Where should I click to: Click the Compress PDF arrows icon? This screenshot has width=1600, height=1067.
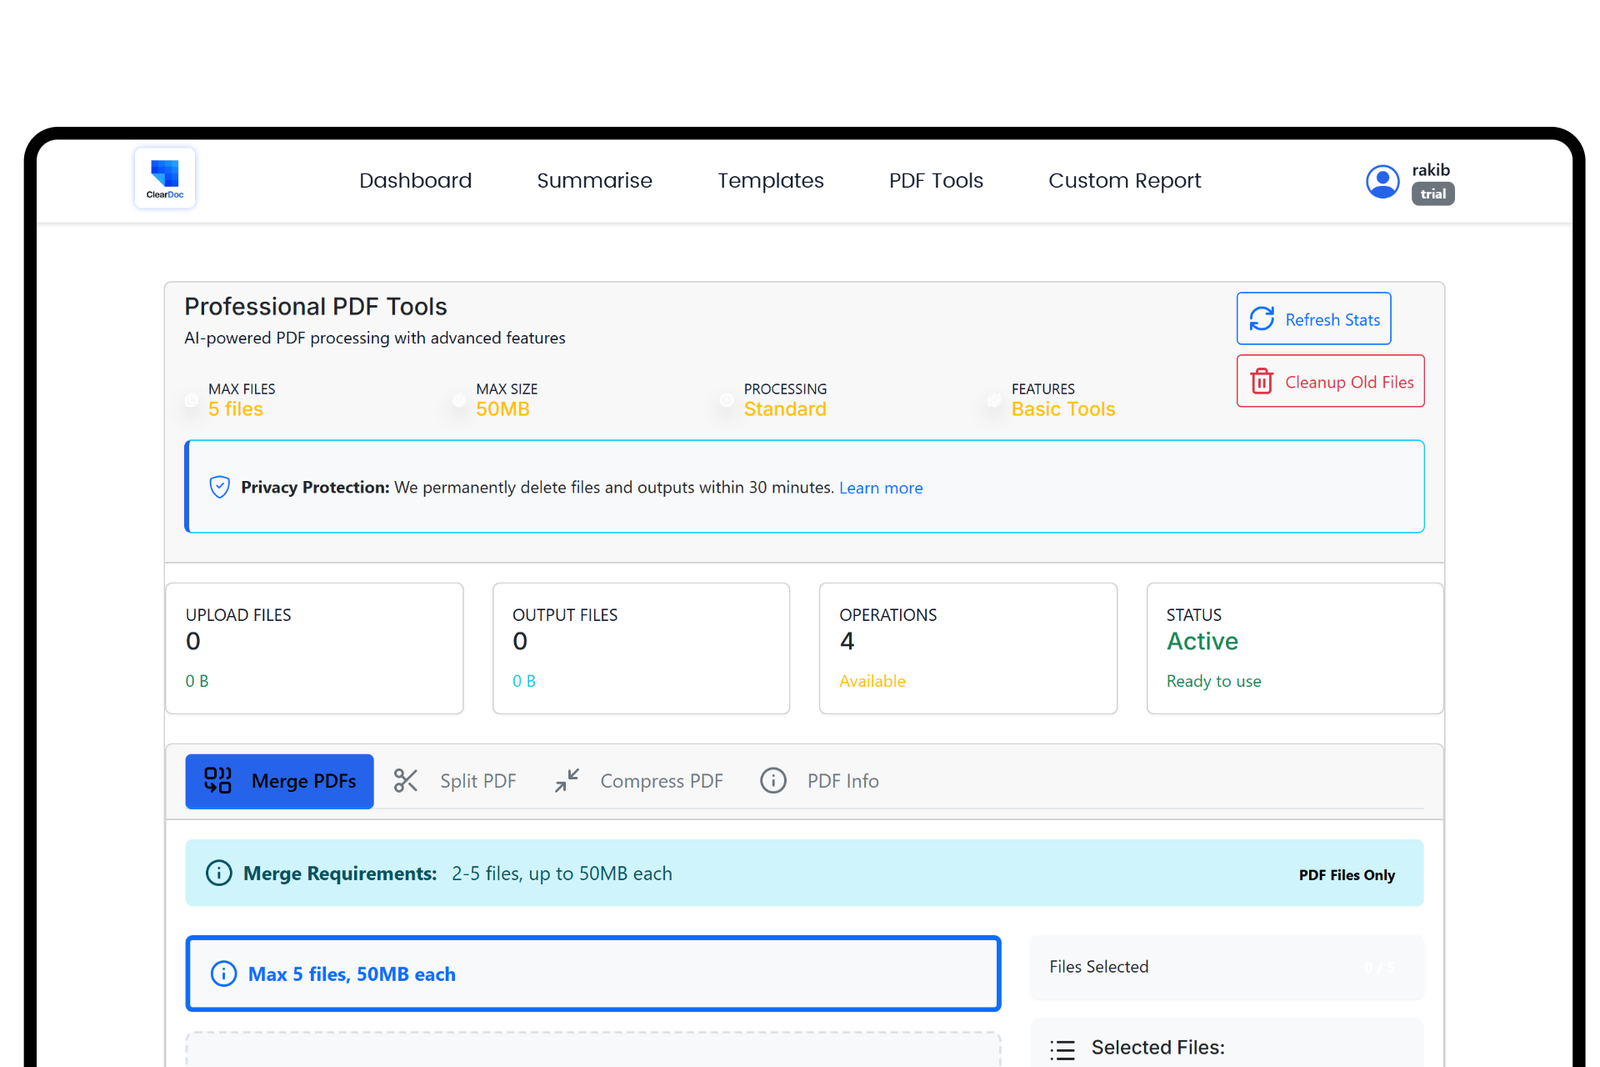click(x=567, y=781)
